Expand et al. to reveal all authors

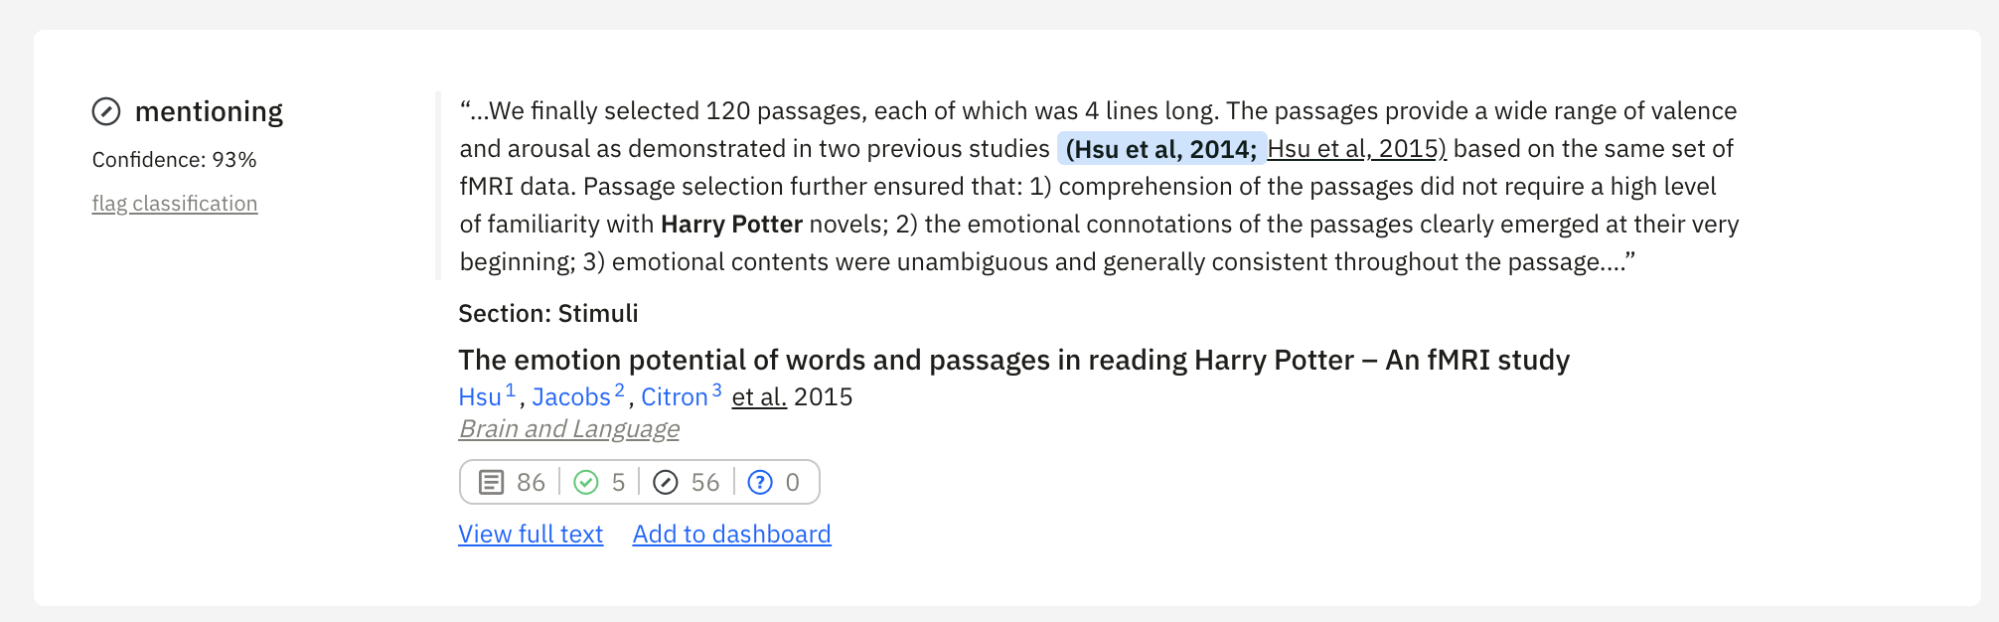click(757, 397)
